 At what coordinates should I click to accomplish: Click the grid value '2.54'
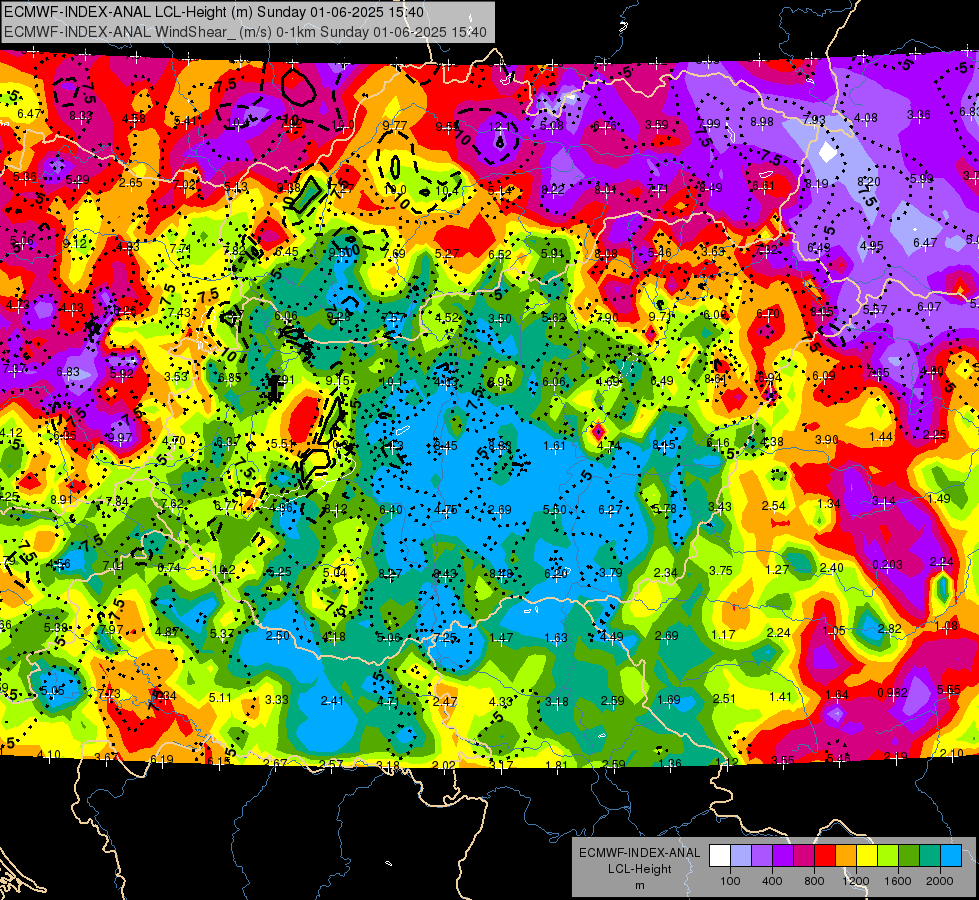click(x=774, y=505)
